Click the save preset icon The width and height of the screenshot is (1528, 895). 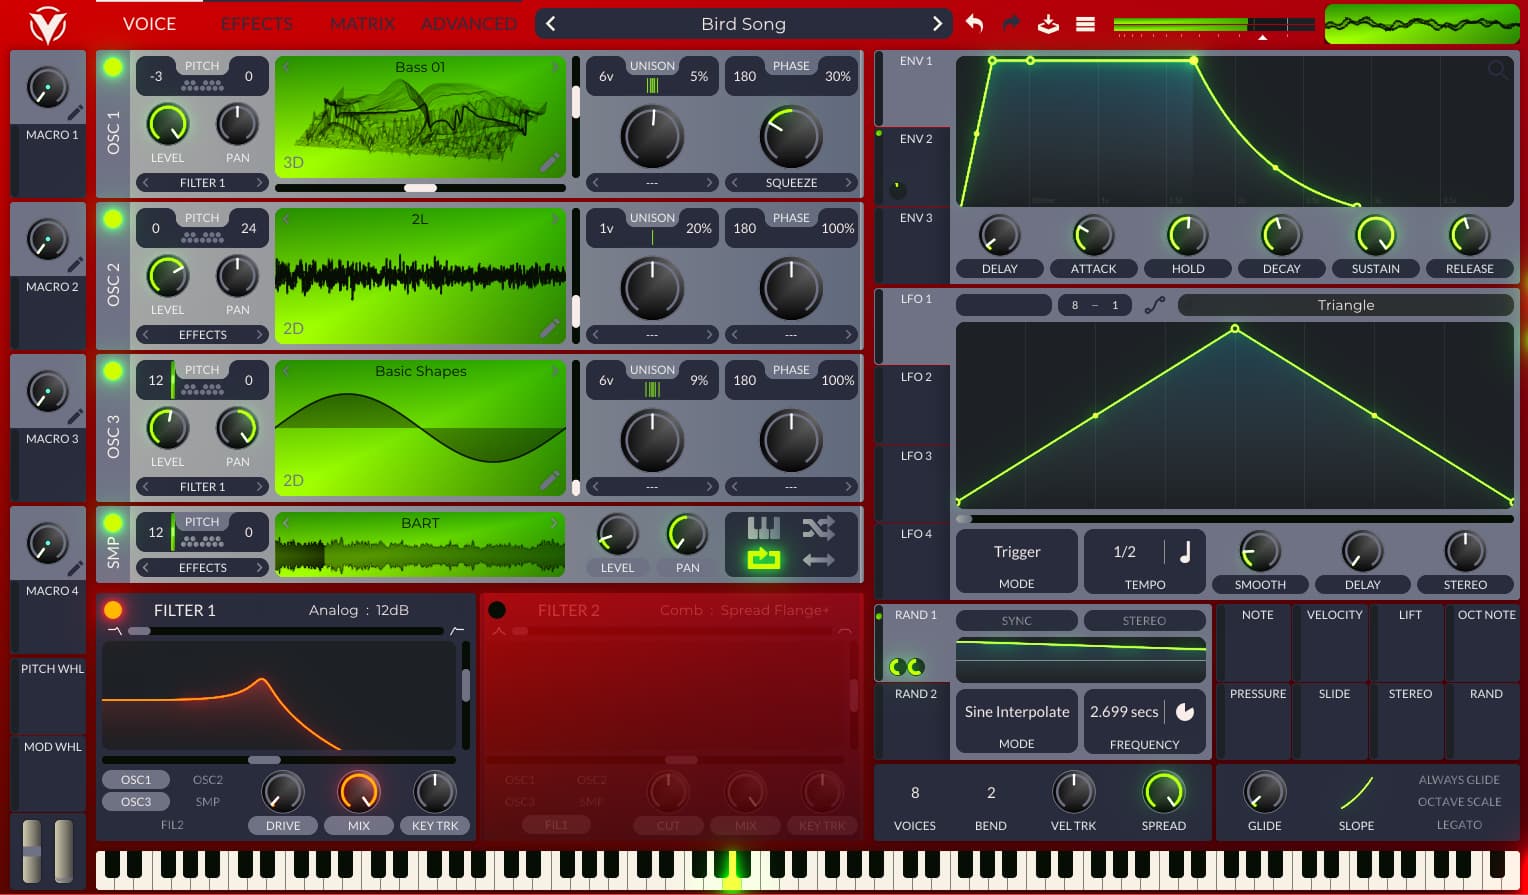[x=1048, y=23]
